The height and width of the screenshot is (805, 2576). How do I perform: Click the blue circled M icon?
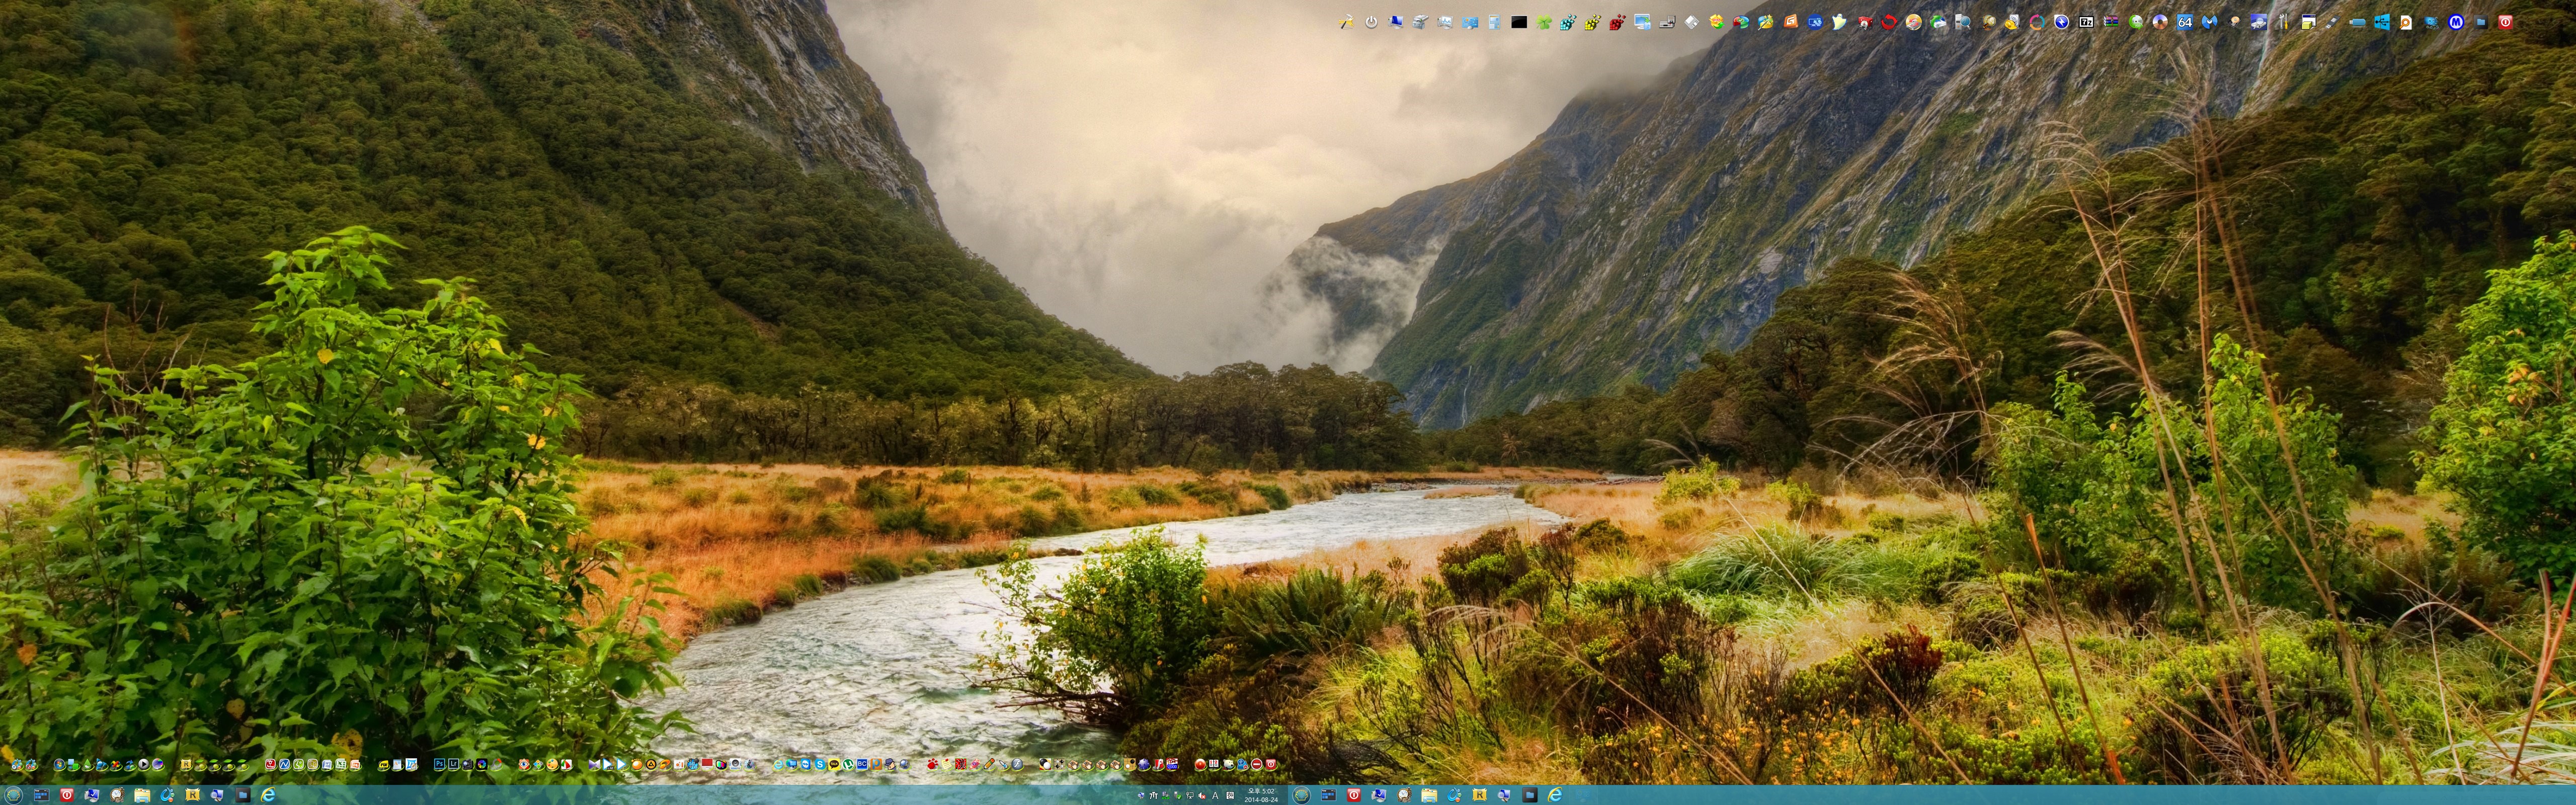(2456, 22)
